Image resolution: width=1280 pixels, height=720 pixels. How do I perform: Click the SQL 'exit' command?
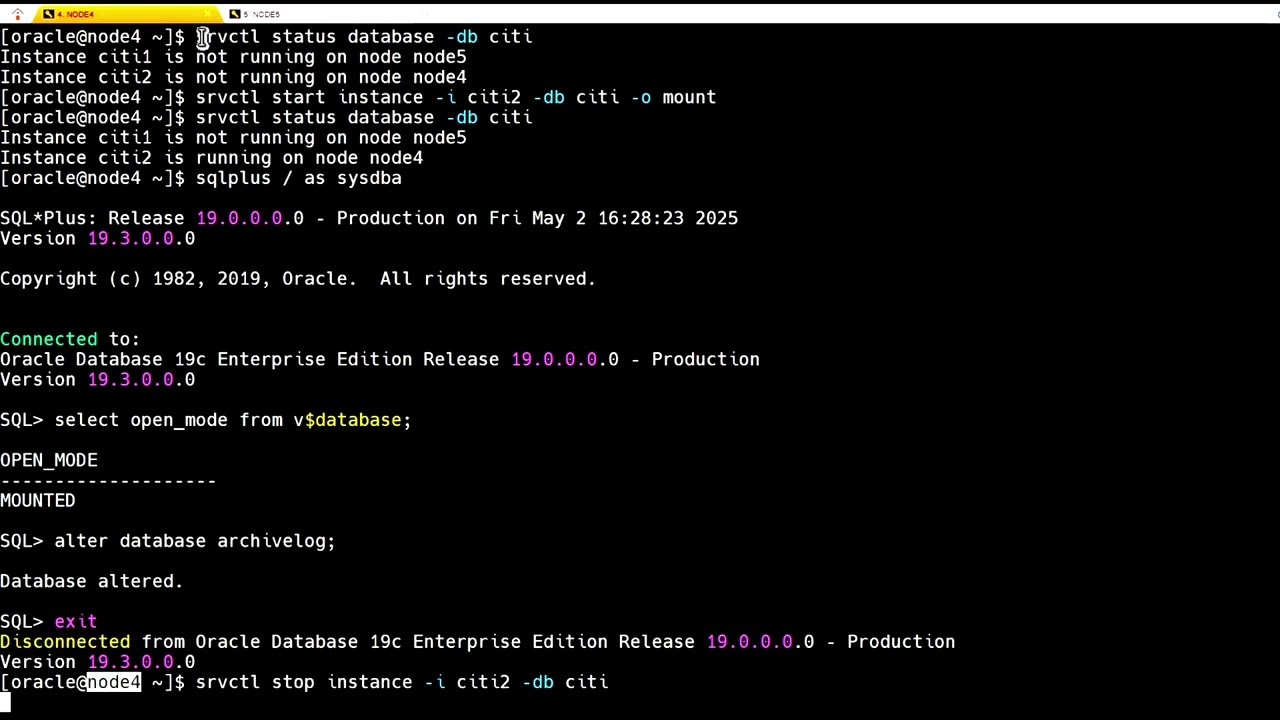(76, 621)
